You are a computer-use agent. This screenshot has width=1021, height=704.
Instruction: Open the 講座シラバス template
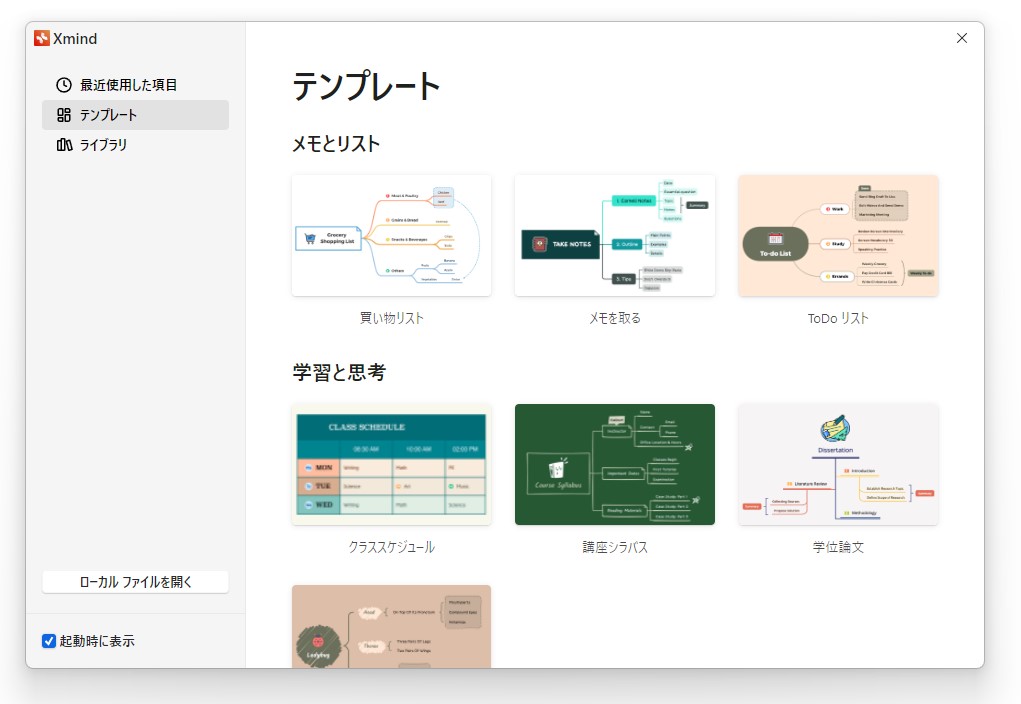(614, 464)
